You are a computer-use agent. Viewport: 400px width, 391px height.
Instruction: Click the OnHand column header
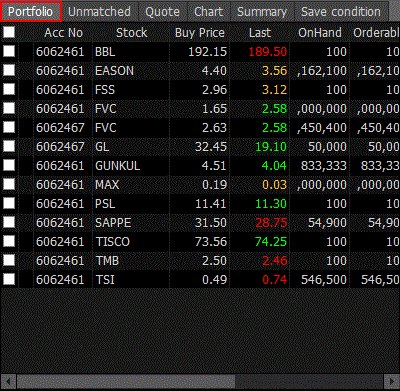319,33
